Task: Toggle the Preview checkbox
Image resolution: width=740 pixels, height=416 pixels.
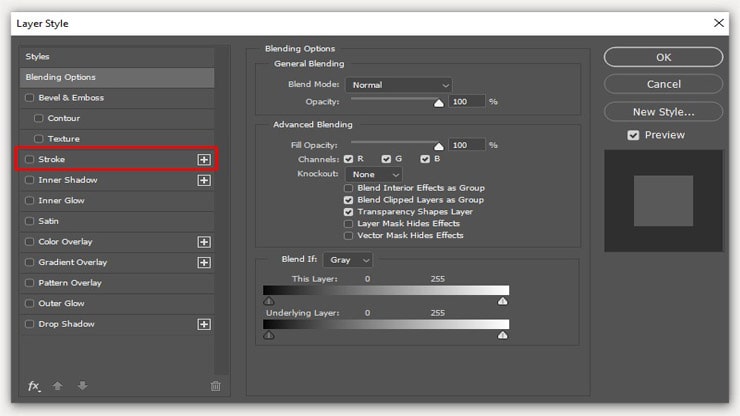Action: 633,135
